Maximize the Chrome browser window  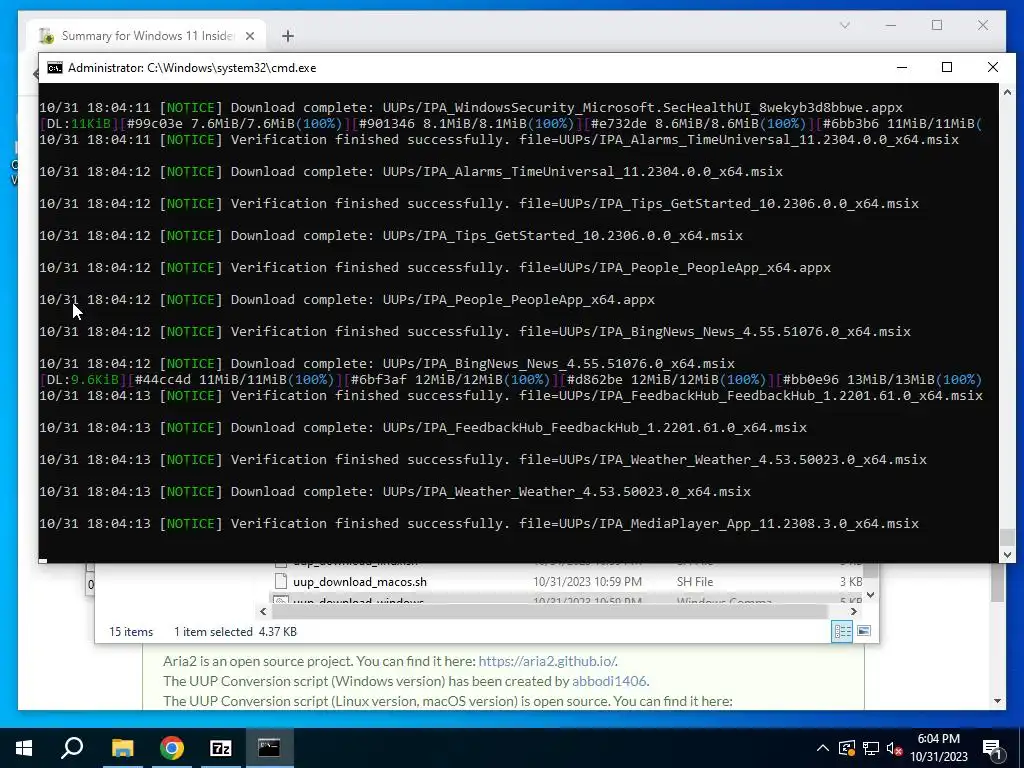coord(937,25)
